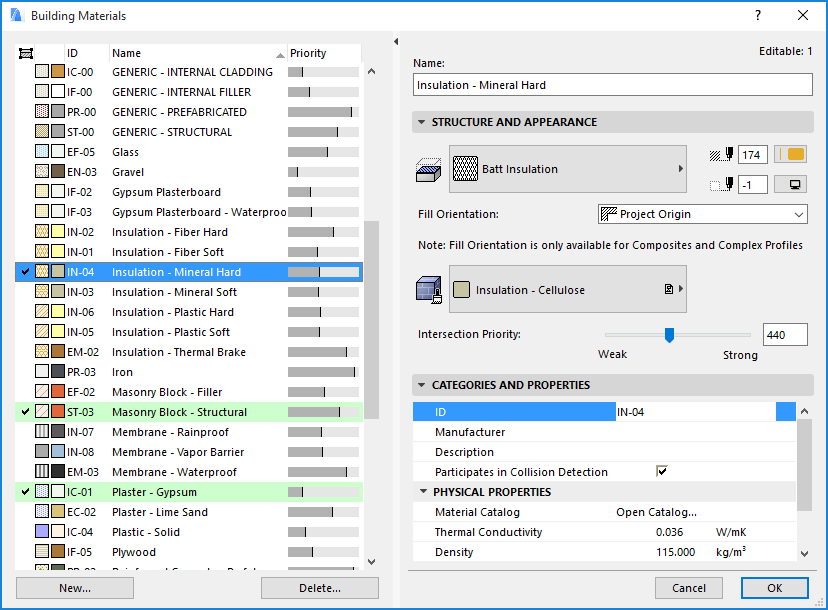Click the fill icon of Gypsum Plasterboard
Screen dimensions: 828x610
42,192
